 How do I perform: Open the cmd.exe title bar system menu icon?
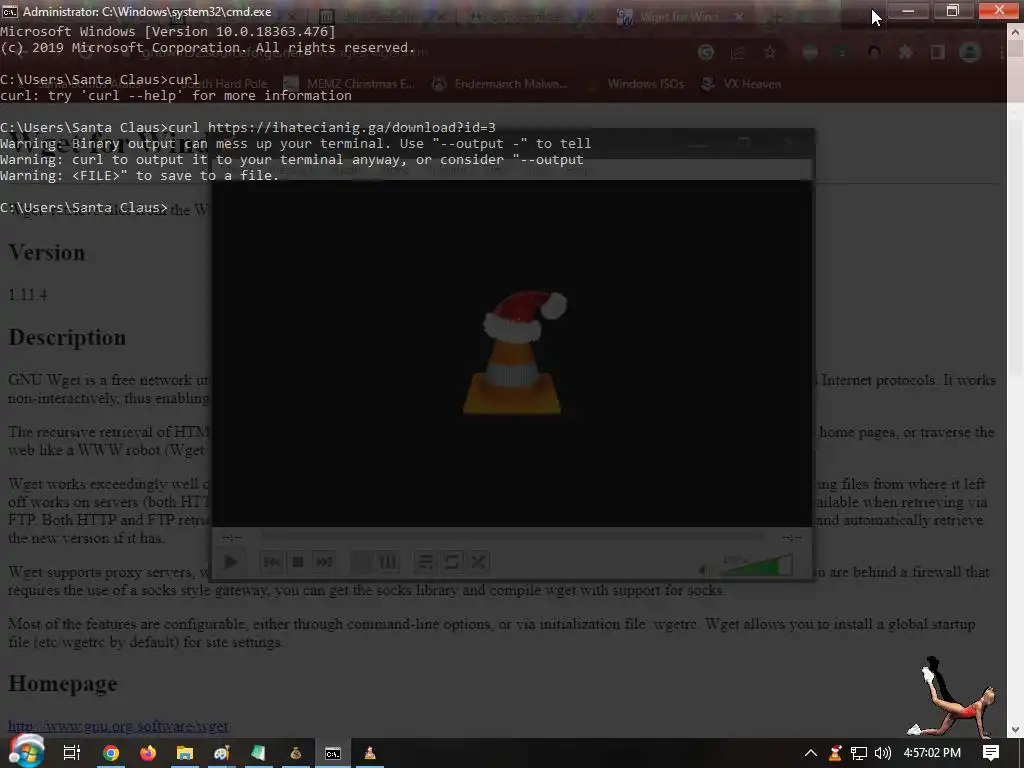10,12
